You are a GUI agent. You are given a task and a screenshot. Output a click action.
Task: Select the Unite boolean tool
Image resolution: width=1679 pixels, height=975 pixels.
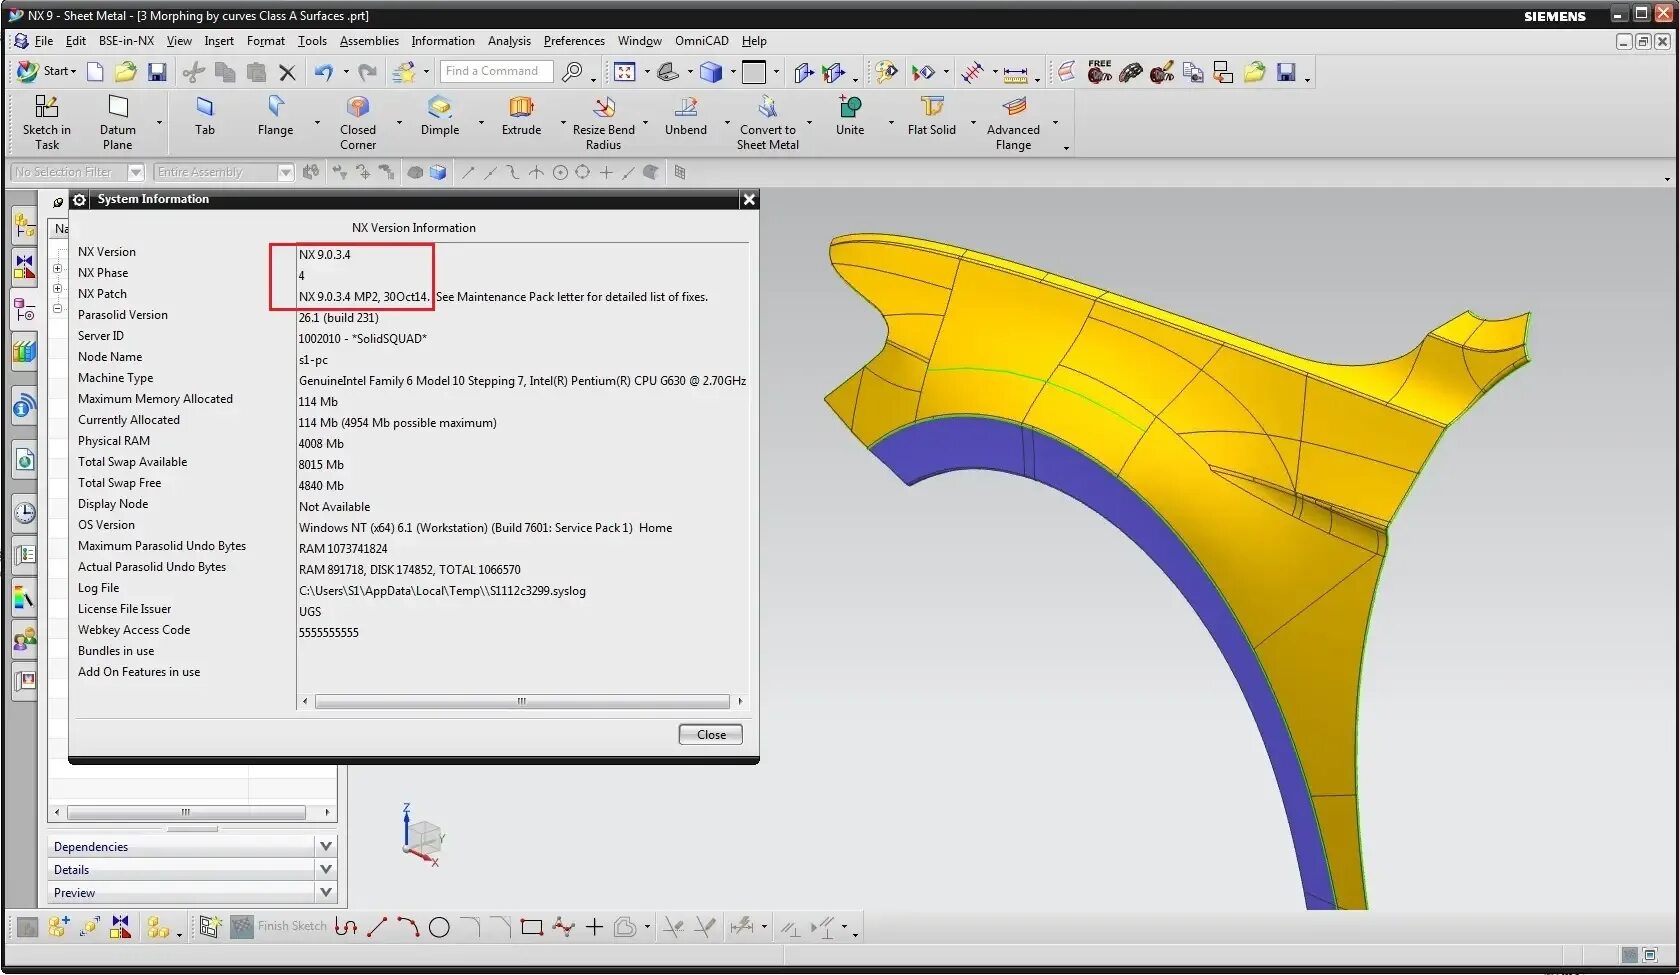click(x=850, y=116)
